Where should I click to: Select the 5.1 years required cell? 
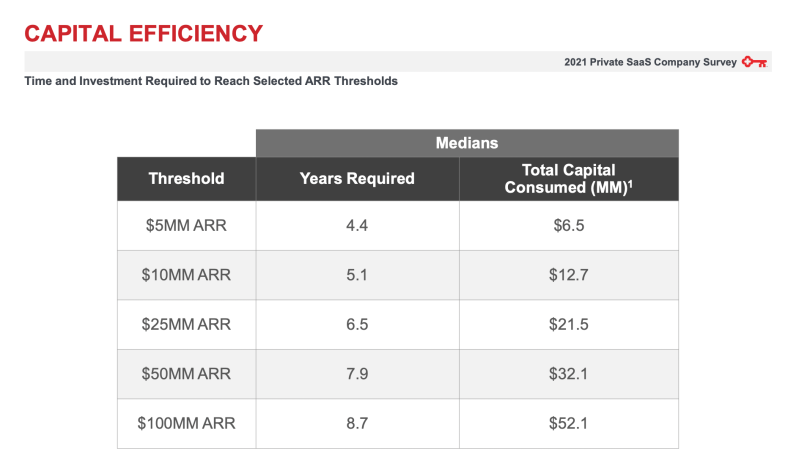tap(357, 275)
